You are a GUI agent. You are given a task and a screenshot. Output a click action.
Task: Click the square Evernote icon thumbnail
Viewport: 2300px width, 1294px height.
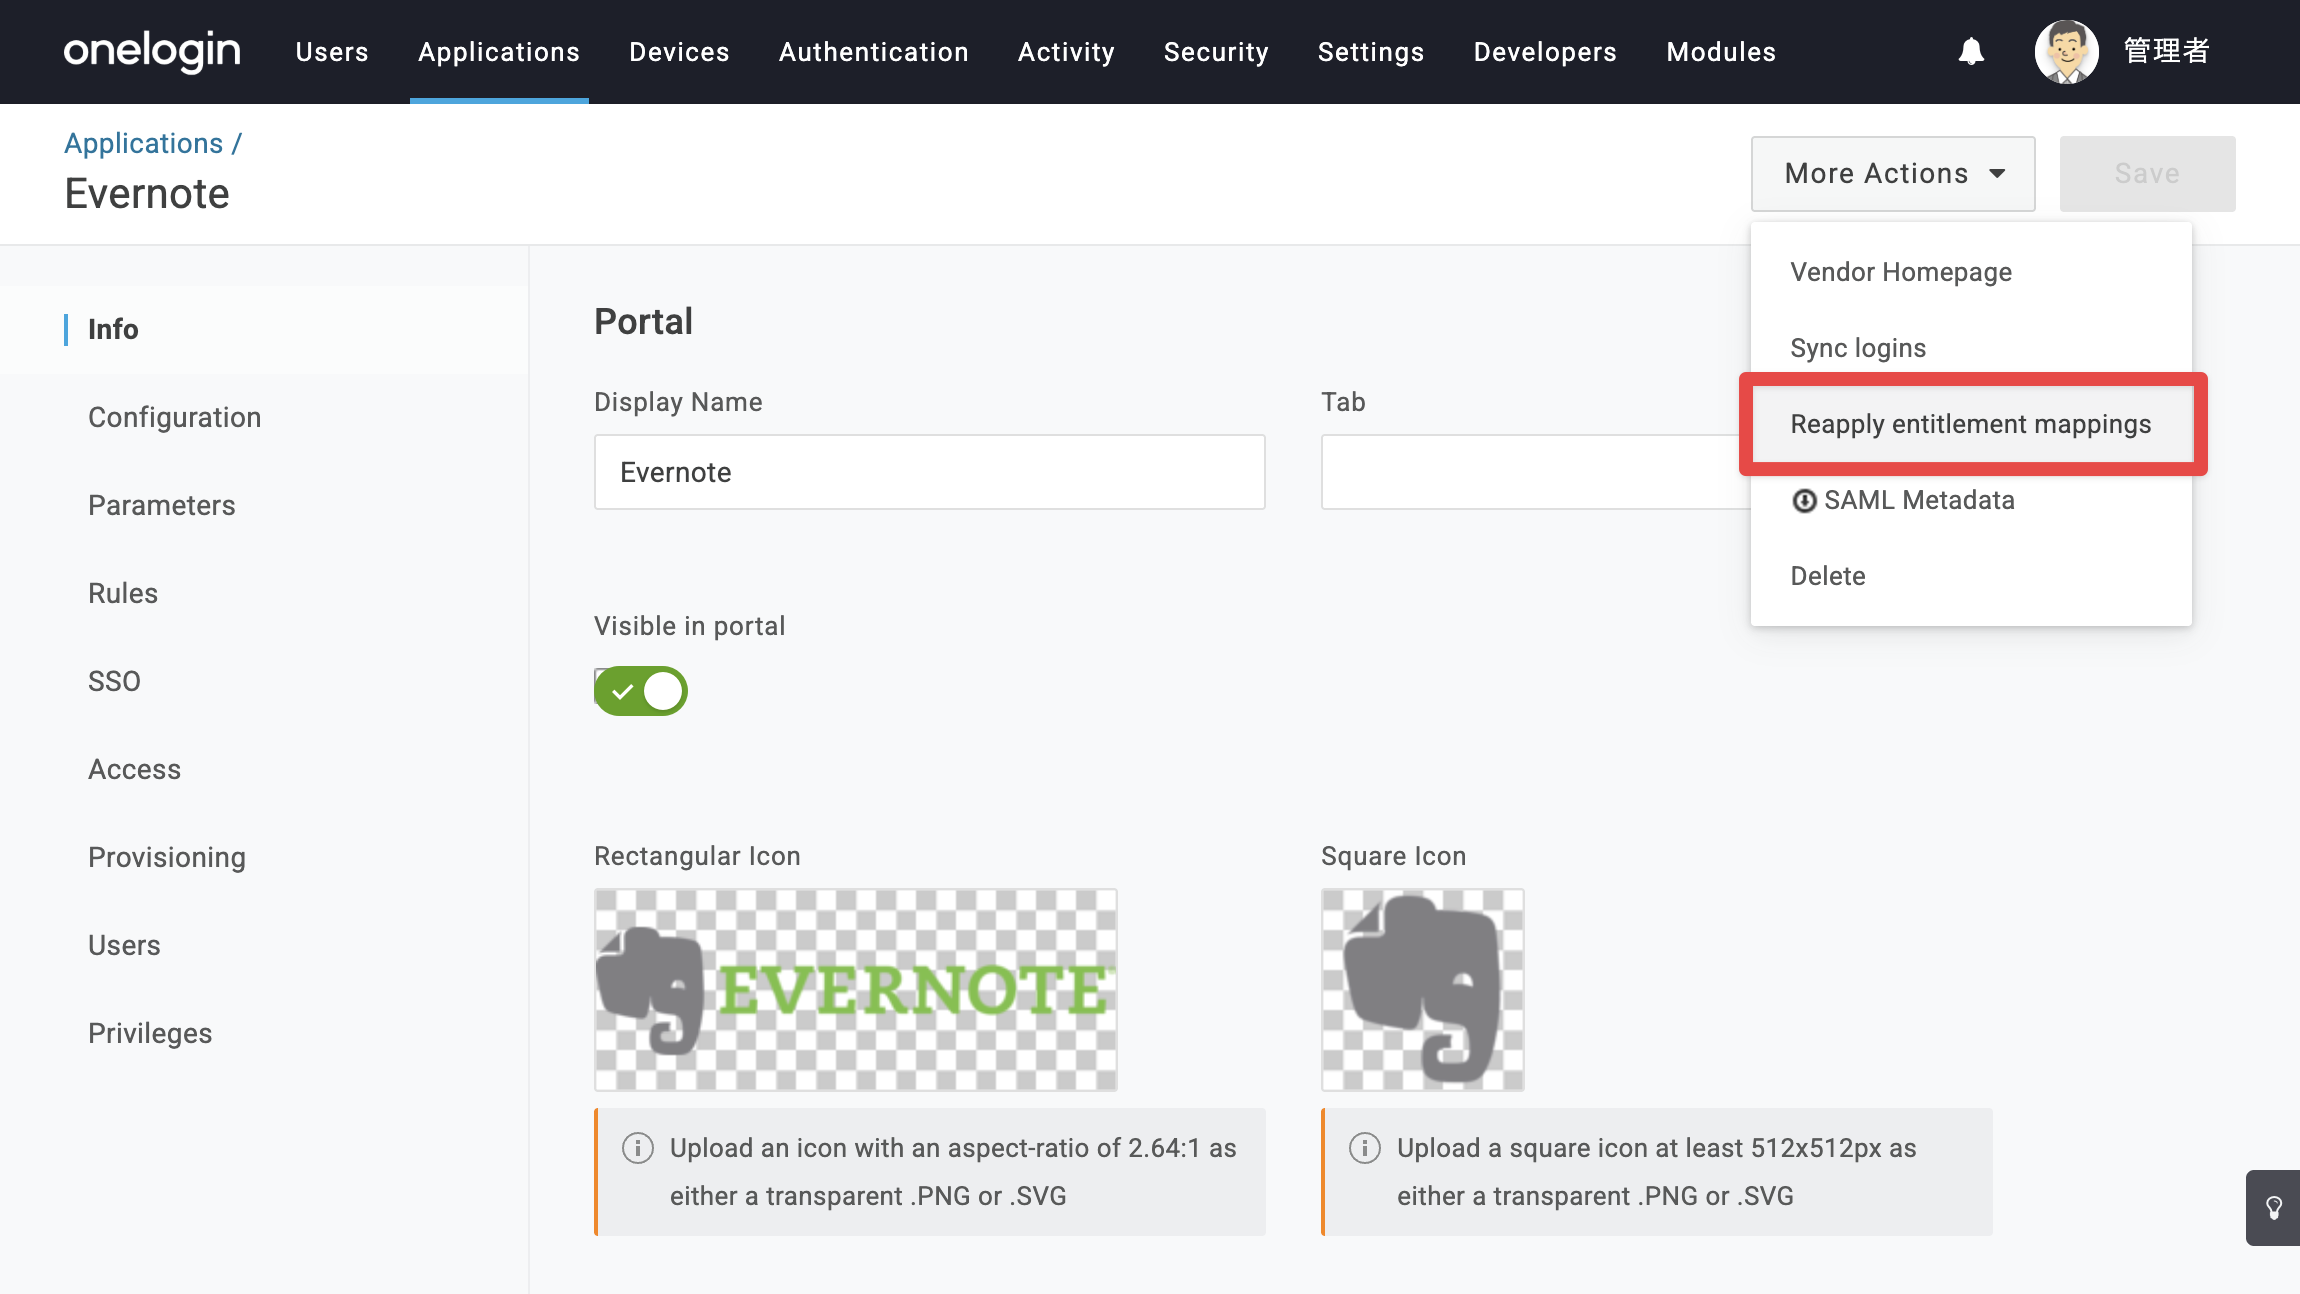tap(1423, 990)
